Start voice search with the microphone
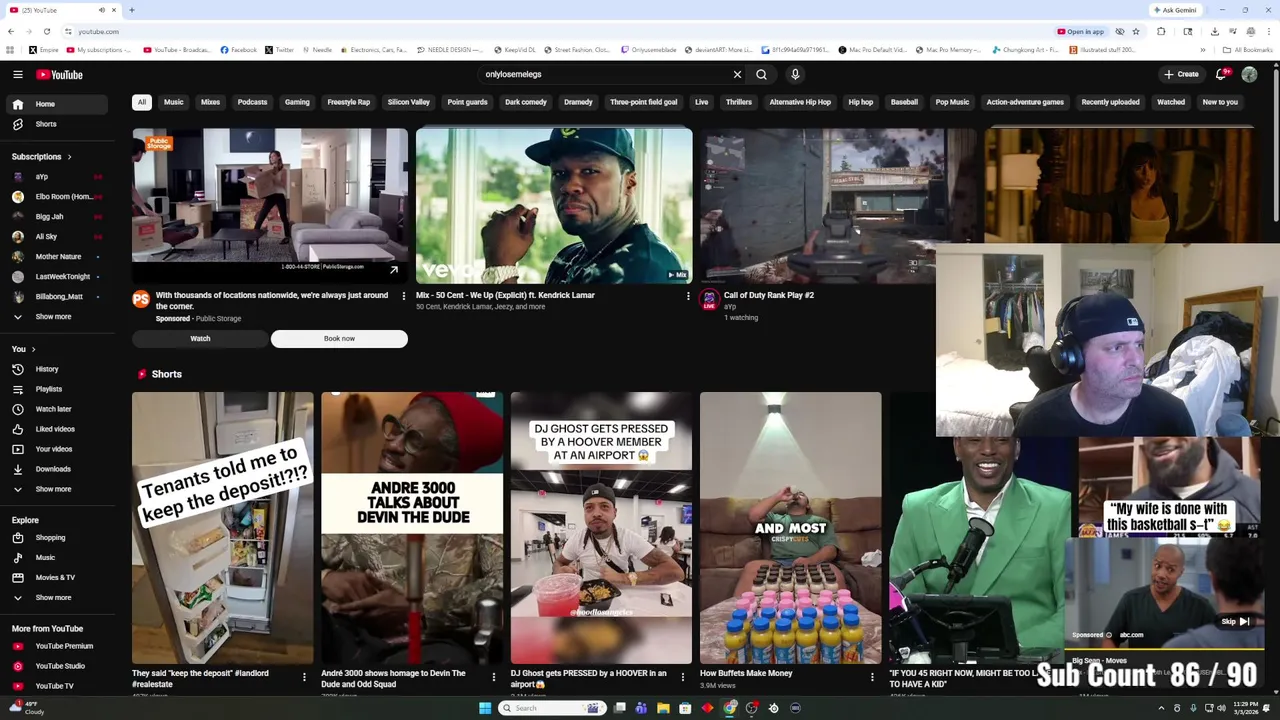Viewport: 1280px width, 720px height. coord(795,74)
